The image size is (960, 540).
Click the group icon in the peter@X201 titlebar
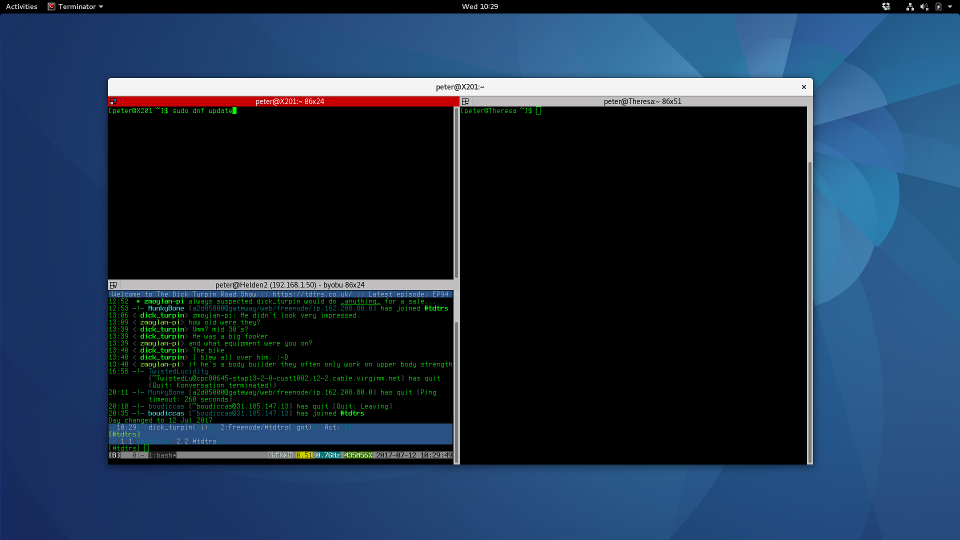click(x=113, y=102)
